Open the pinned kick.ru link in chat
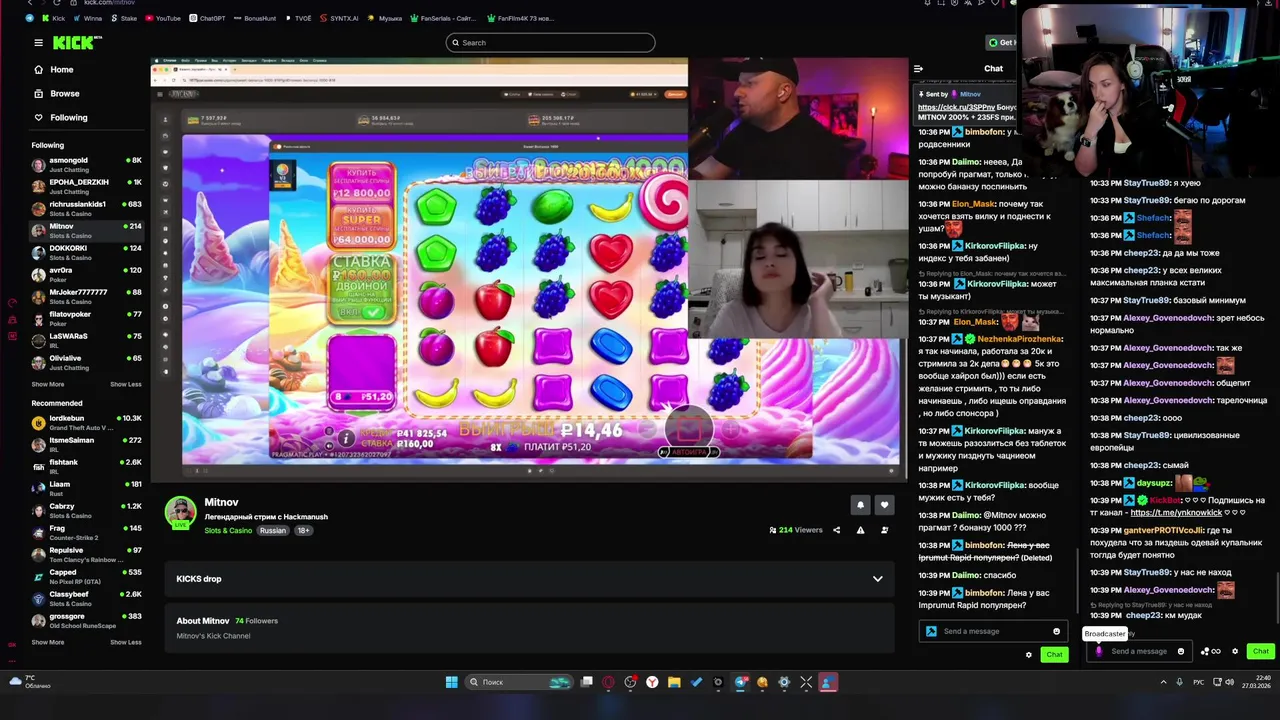 pos(956,107)
